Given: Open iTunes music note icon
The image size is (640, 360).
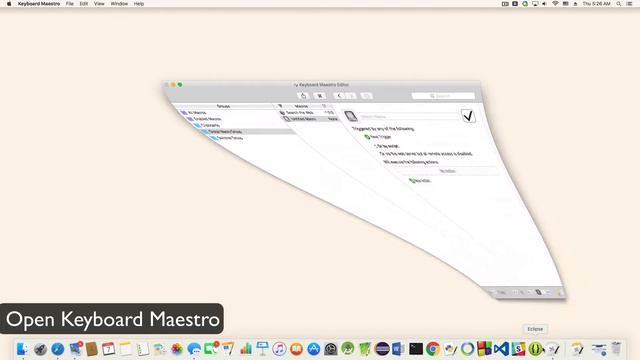Looking at the screenshot, I should point(280,349).
